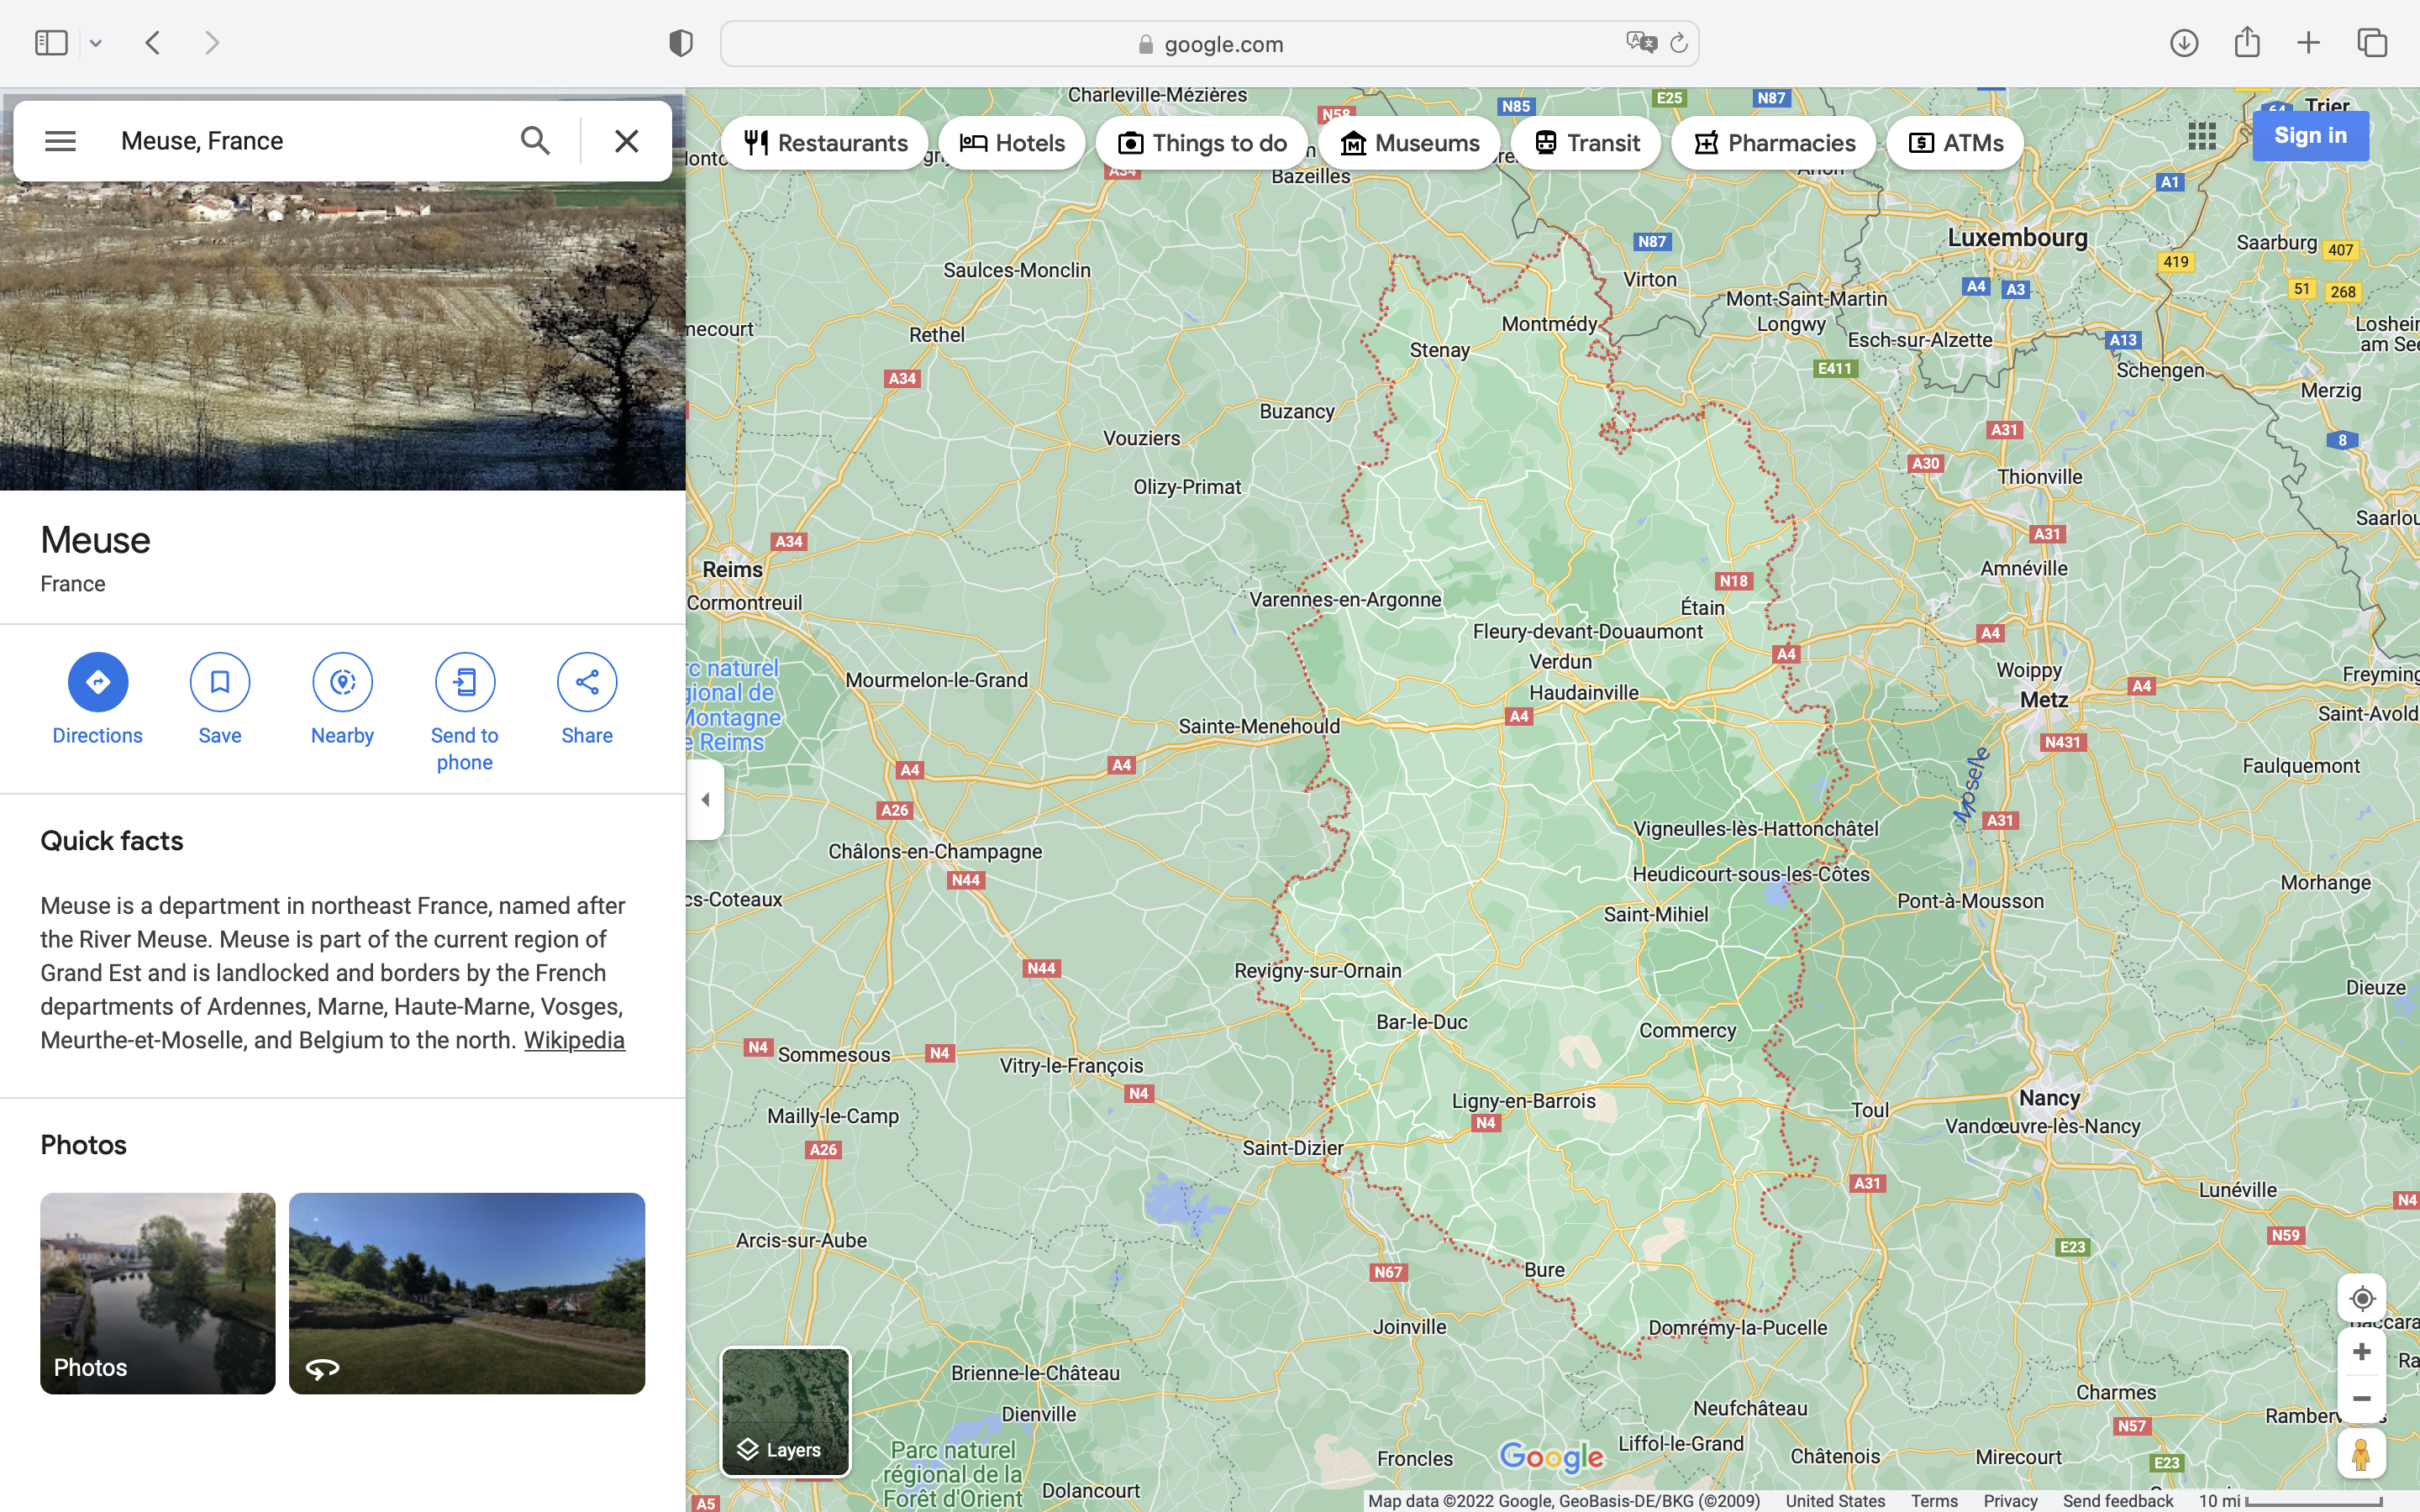The height and width of the screenshot is (1512, 2420).
Task: Show your location with the target icon
Action: coord(2361,1298)
